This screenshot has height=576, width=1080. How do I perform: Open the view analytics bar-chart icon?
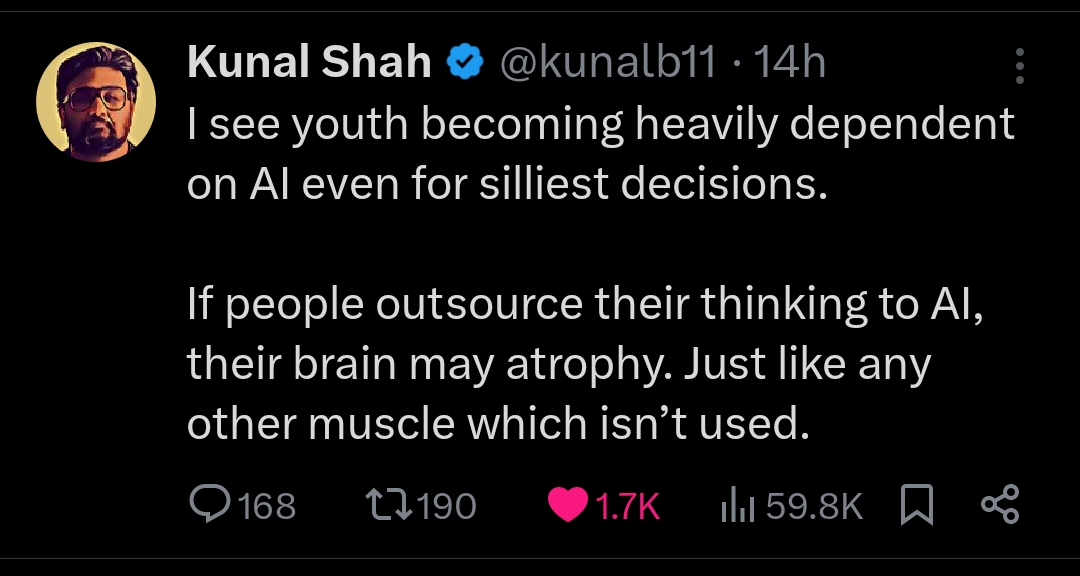click(737, 506)
